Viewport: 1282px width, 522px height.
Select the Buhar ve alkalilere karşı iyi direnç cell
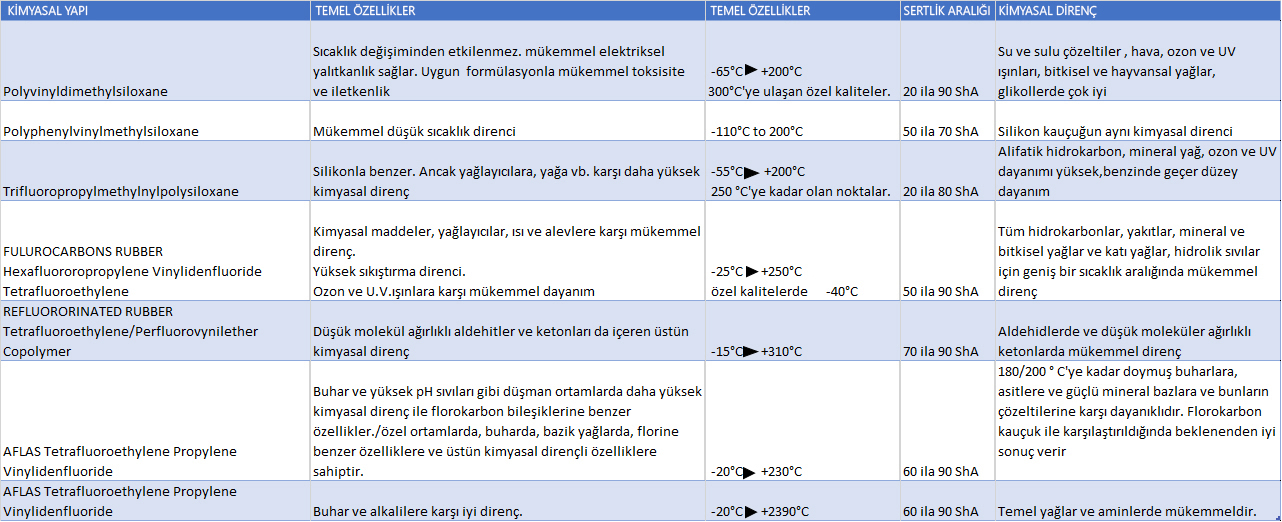508,501
